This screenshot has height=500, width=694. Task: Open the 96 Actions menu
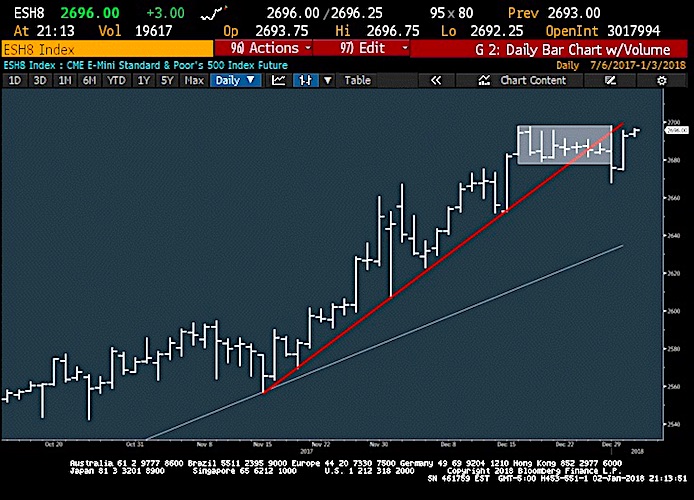[264, 48]
